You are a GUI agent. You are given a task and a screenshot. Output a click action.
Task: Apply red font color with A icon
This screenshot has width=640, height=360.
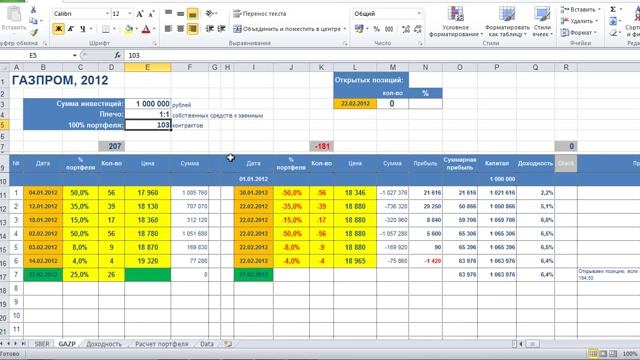click(146, 29)
